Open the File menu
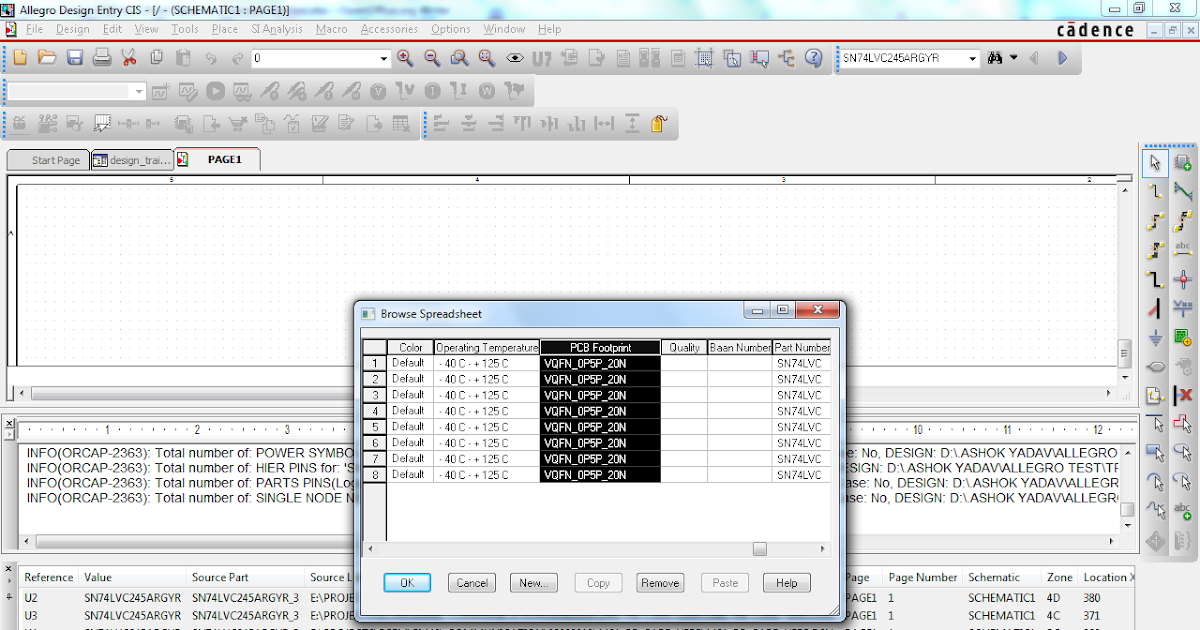Image resolution: width=1200 pixels, height=630 pixels. click(x=34, y=29)
